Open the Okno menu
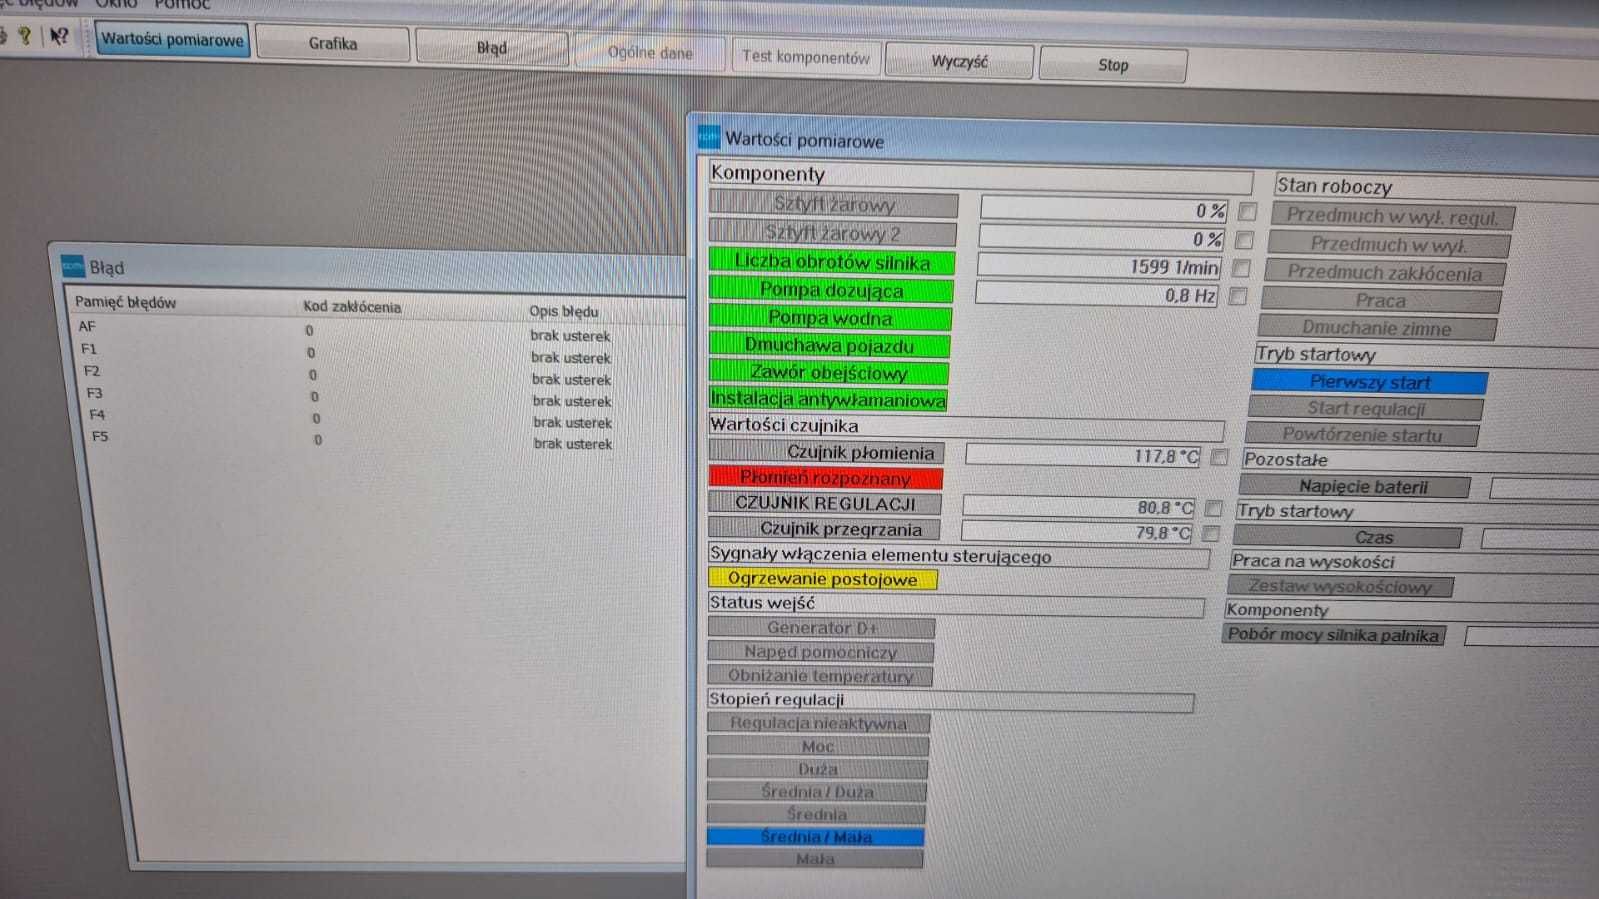The height and width of the screenshot is (899, 1599). pos(116,4)
